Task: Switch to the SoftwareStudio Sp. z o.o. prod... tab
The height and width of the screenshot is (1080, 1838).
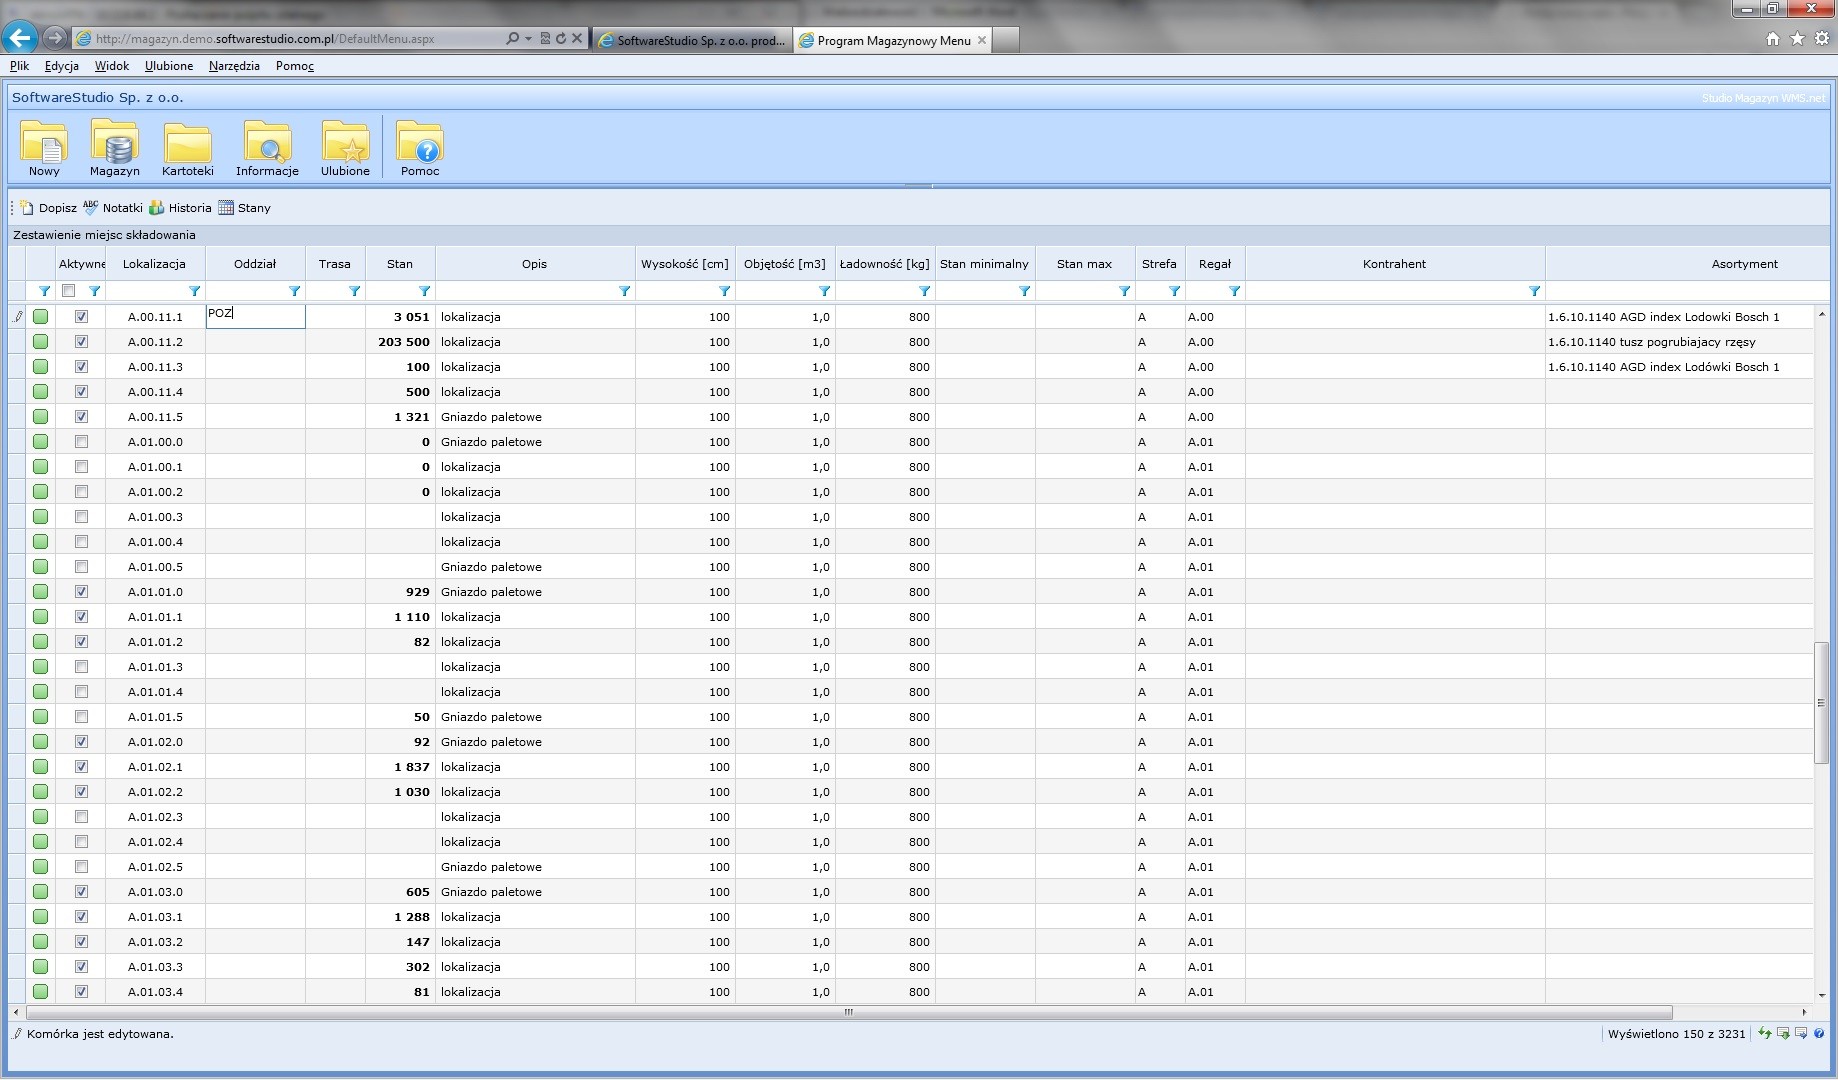Action: coord(692,40)
